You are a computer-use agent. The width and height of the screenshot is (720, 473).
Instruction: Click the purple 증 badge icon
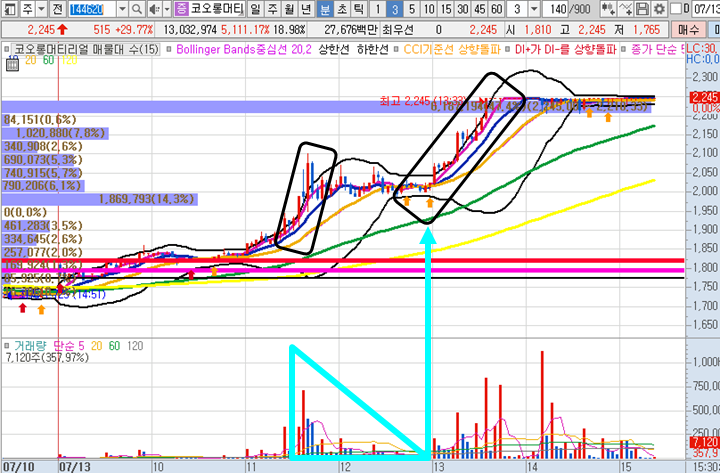coord(182,9)
